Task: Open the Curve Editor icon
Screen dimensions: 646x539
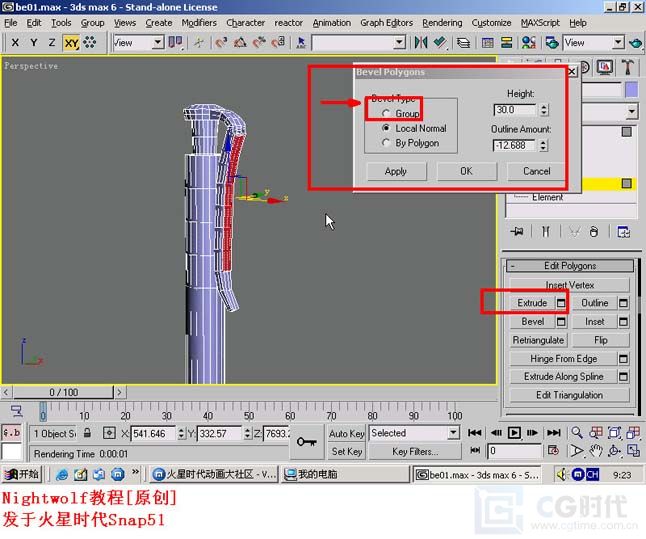Action: click(x=487, y=42)
